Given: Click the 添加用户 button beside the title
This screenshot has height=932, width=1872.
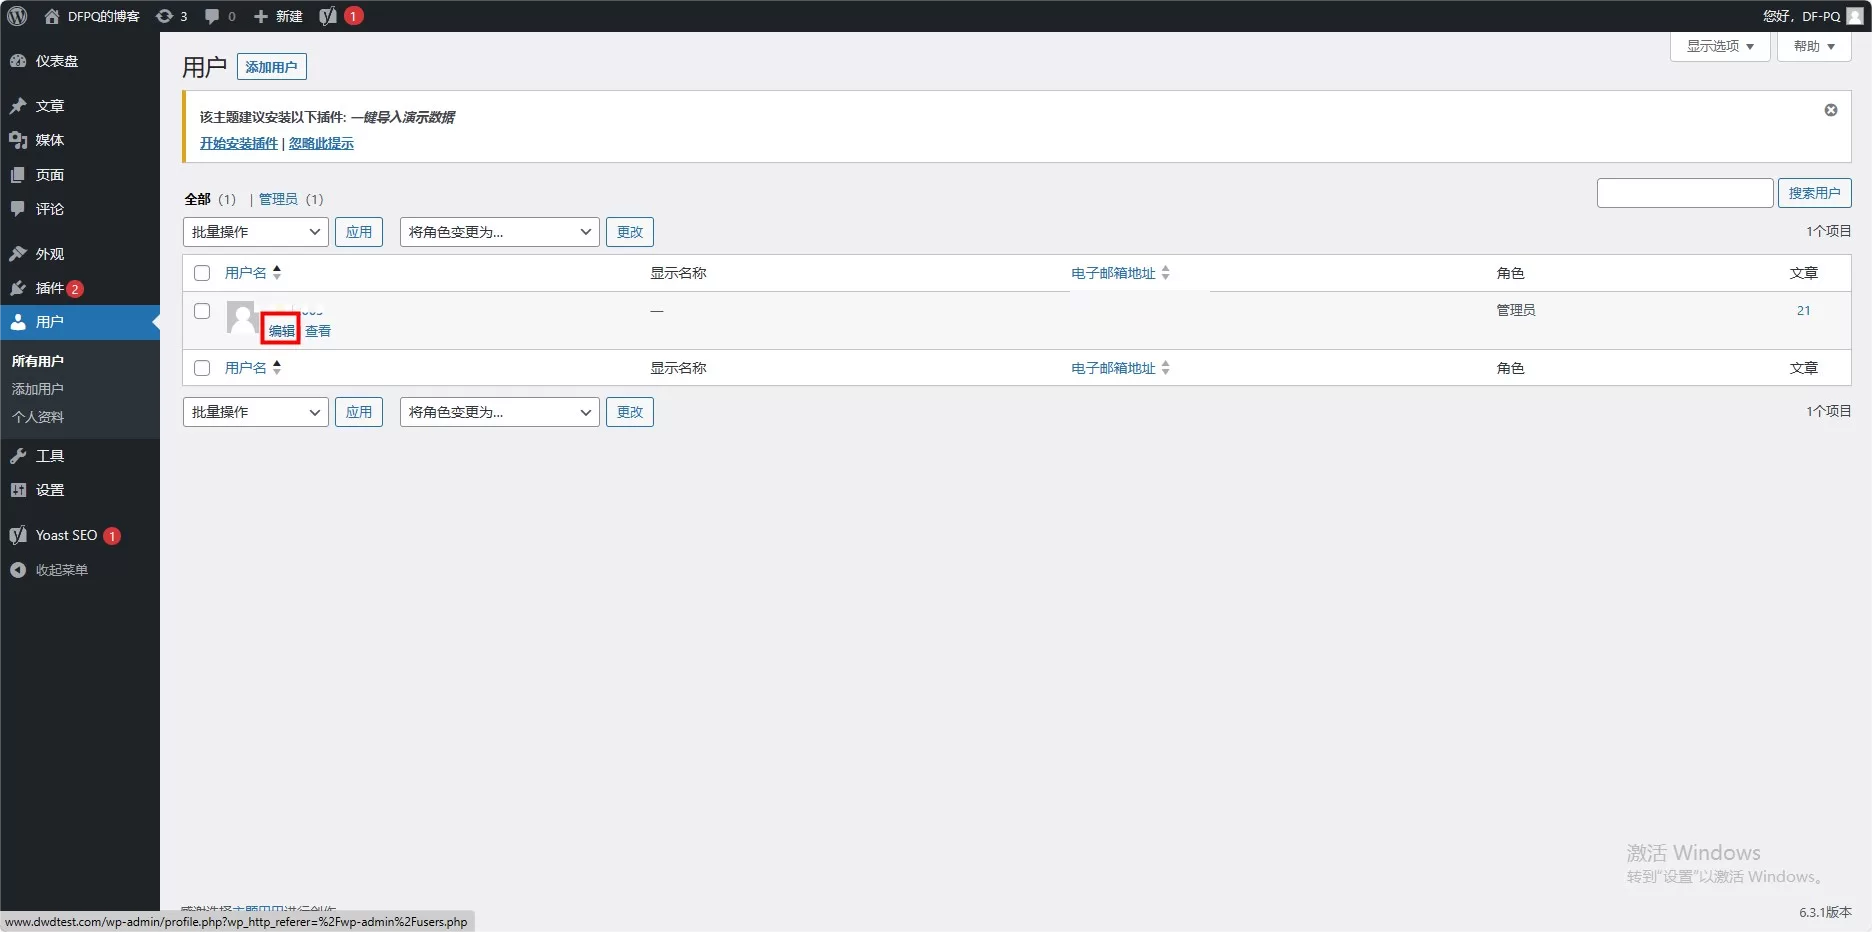Looking at the screenshot, I should pyautogui.click(x=271, y=67).
